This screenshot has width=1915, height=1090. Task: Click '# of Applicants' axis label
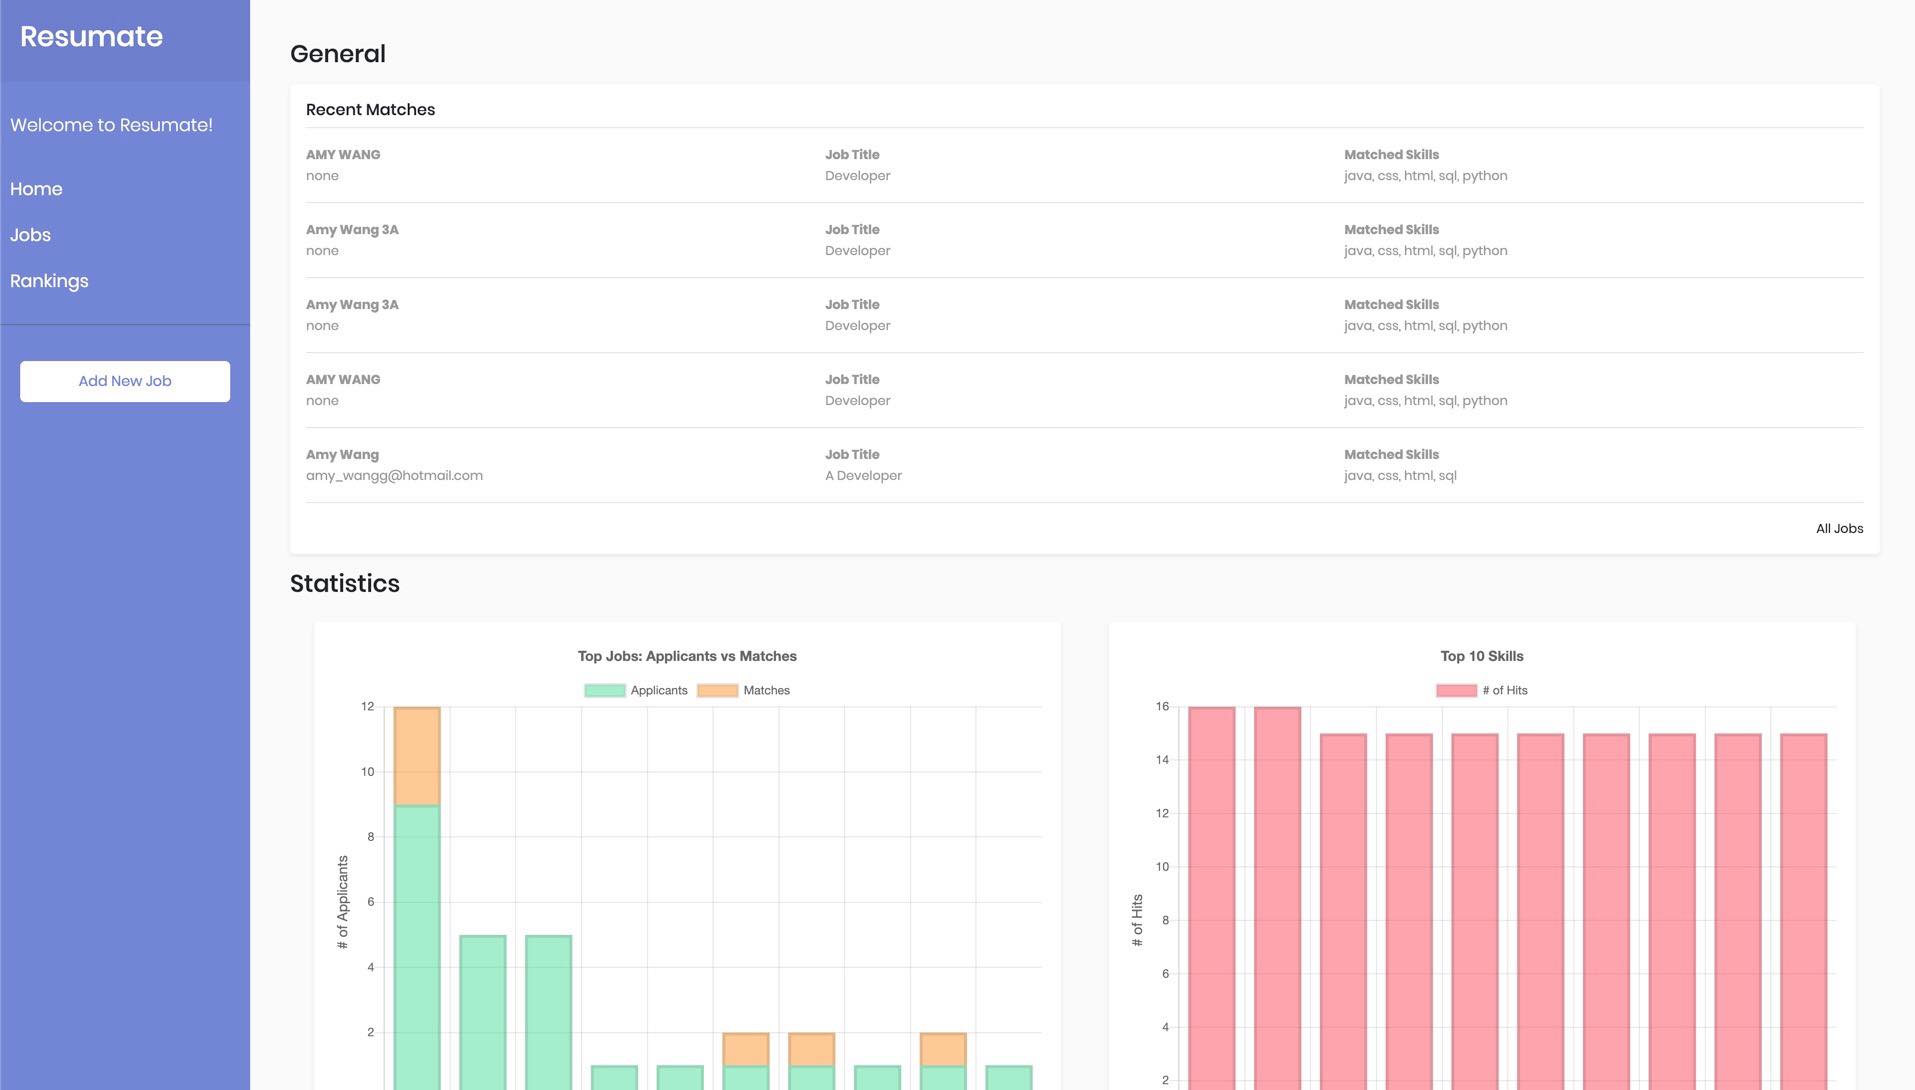pyautogui.click(x=343, y=902)
